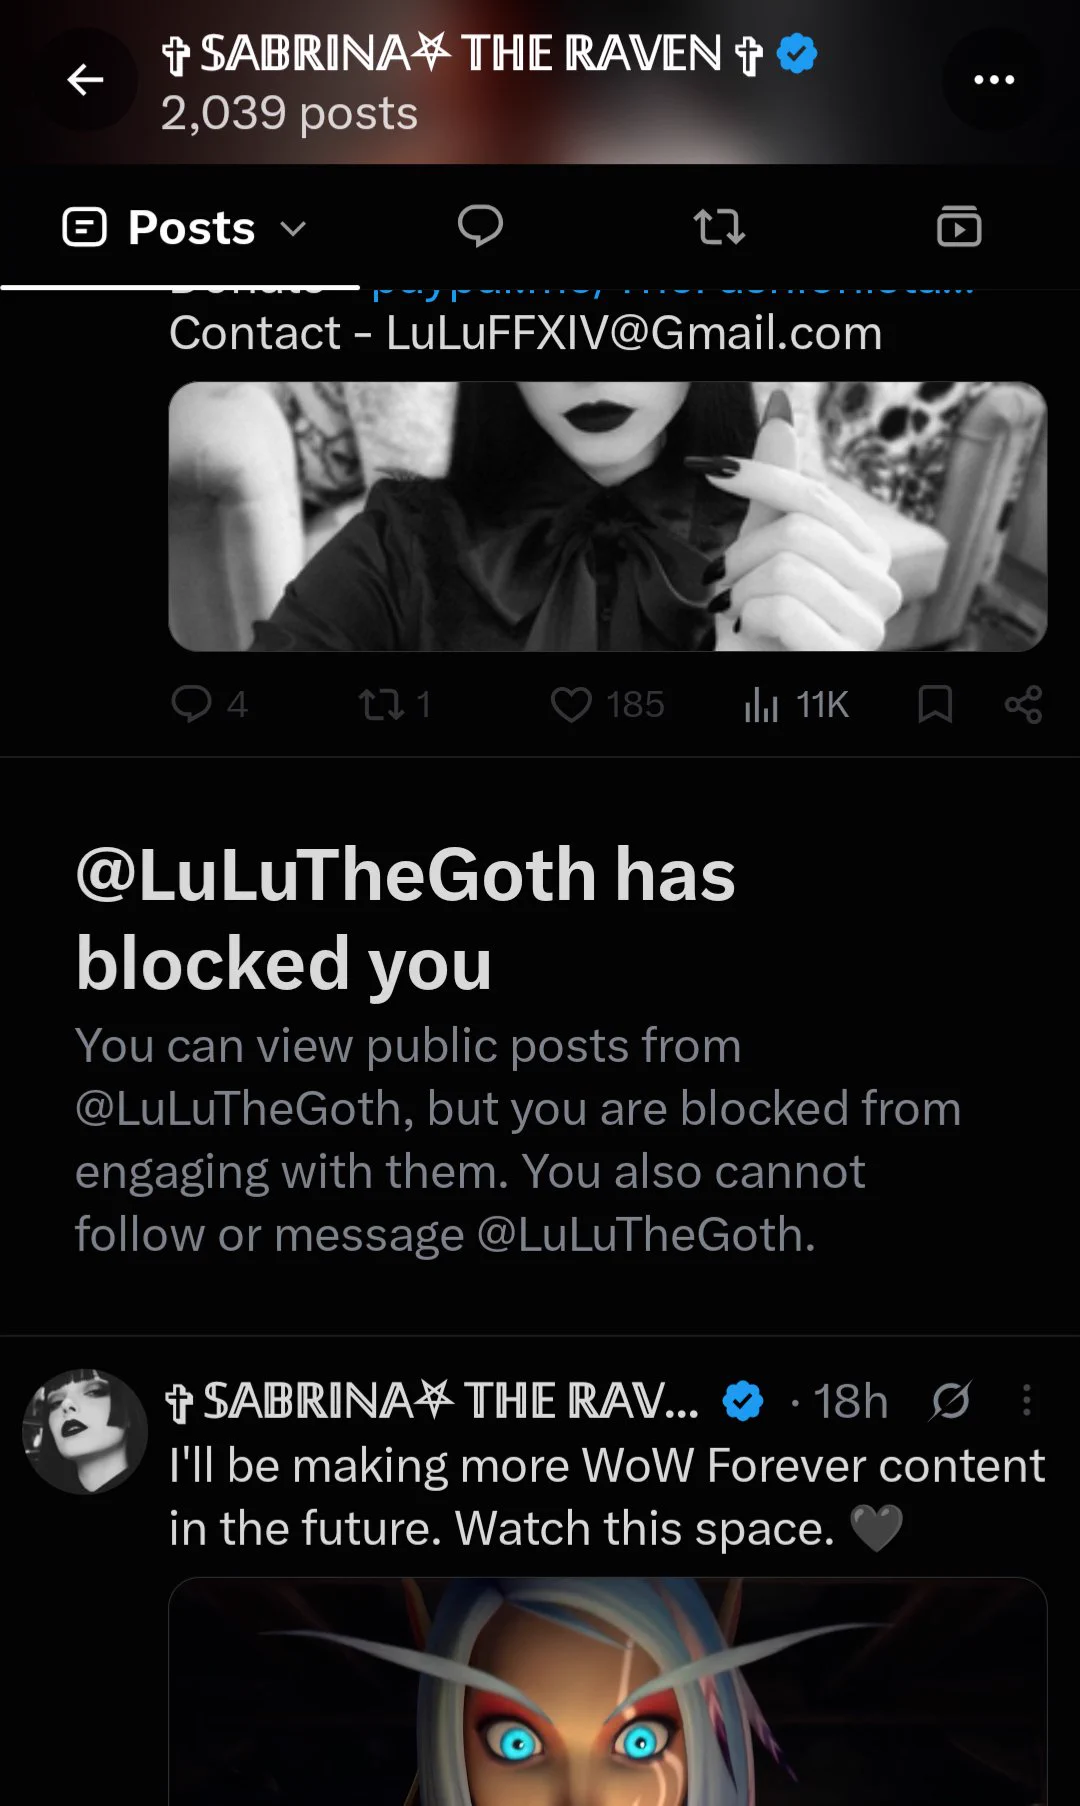The image size is (1080, 1806).
Task: Repost the tweet with 1 repost
Action: tap(395, 704)
